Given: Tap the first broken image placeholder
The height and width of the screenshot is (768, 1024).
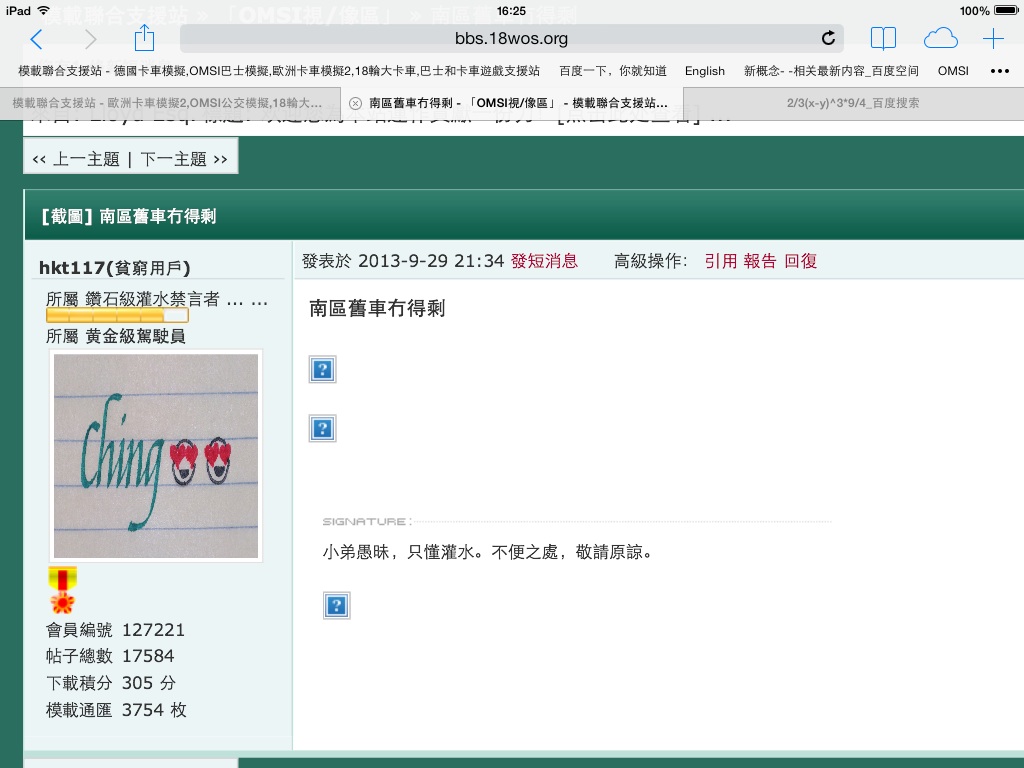Looking at the screenshot, I should click(322, 370).
